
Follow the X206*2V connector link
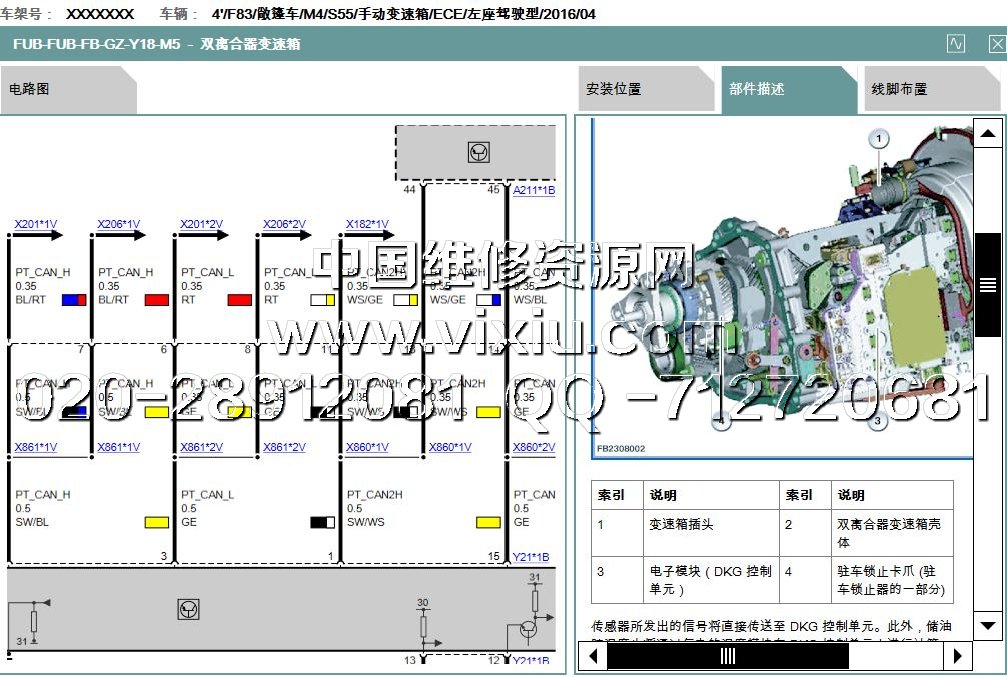(x=284, y=224)
